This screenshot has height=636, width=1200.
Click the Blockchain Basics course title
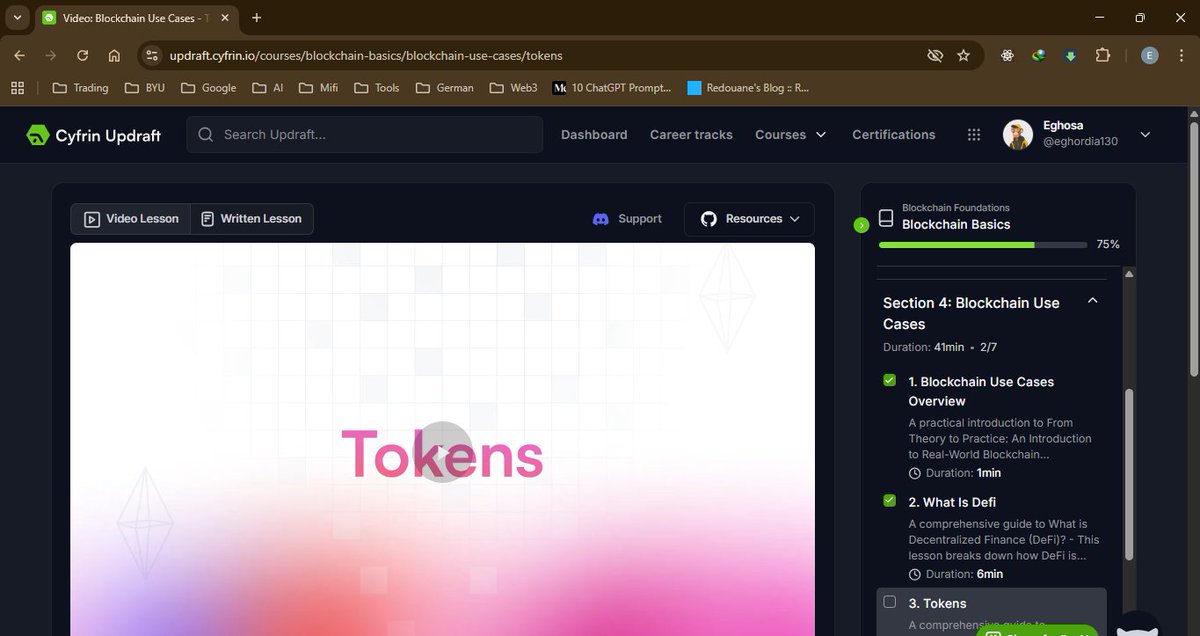(956, 225)
